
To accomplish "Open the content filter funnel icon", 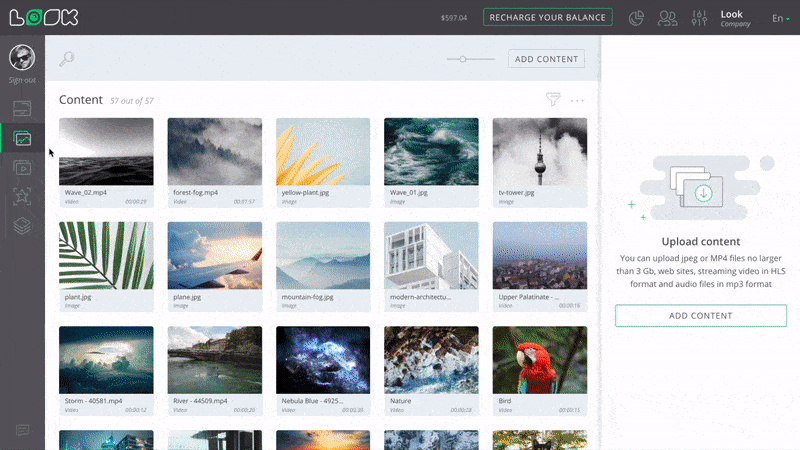I will click(553, 100).
